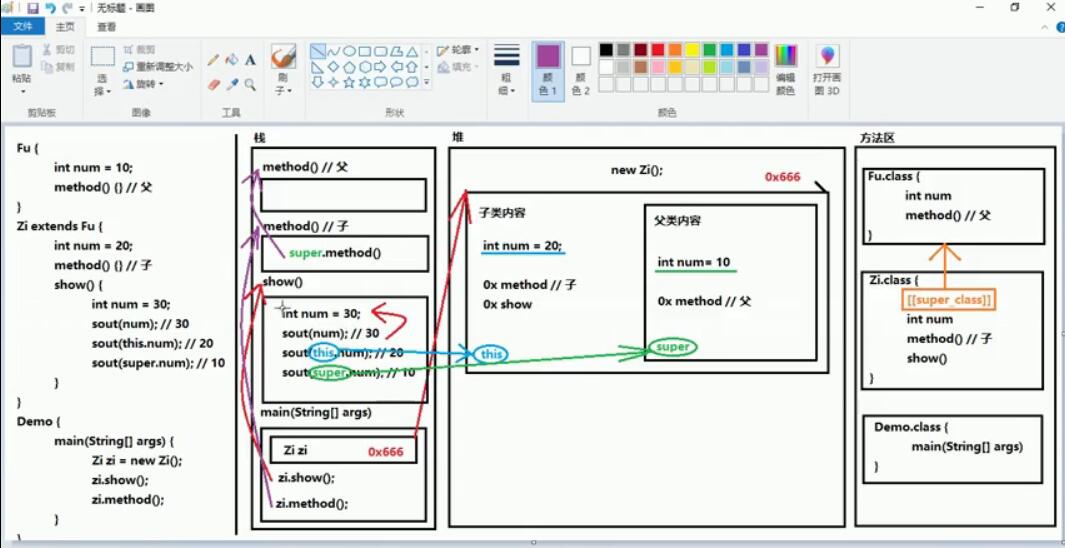Choose the Diamond shape

333,67
